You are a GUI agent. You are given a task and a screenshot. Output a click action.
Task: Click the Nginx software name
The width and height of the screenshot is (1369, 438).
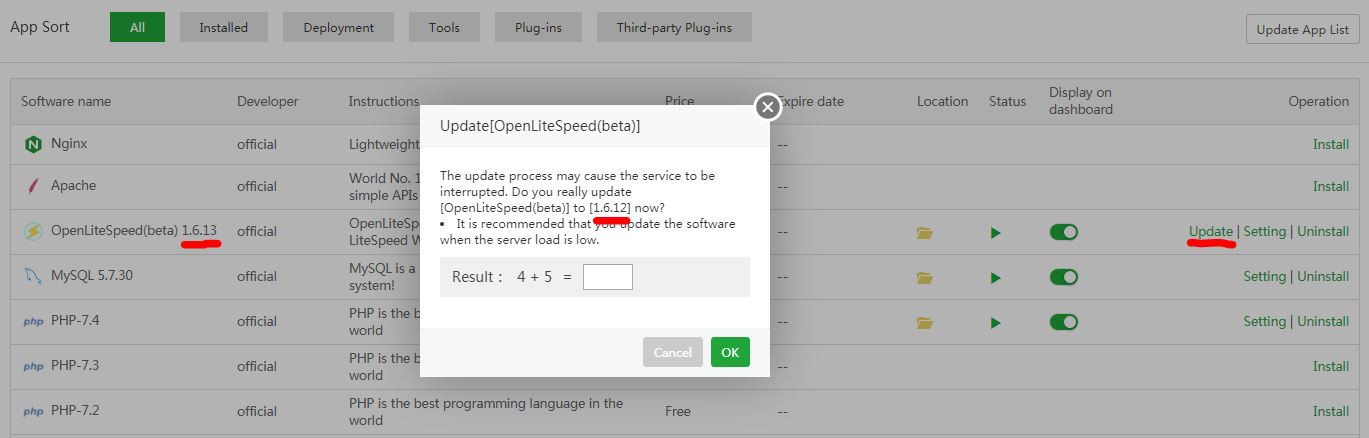point(69,144)
